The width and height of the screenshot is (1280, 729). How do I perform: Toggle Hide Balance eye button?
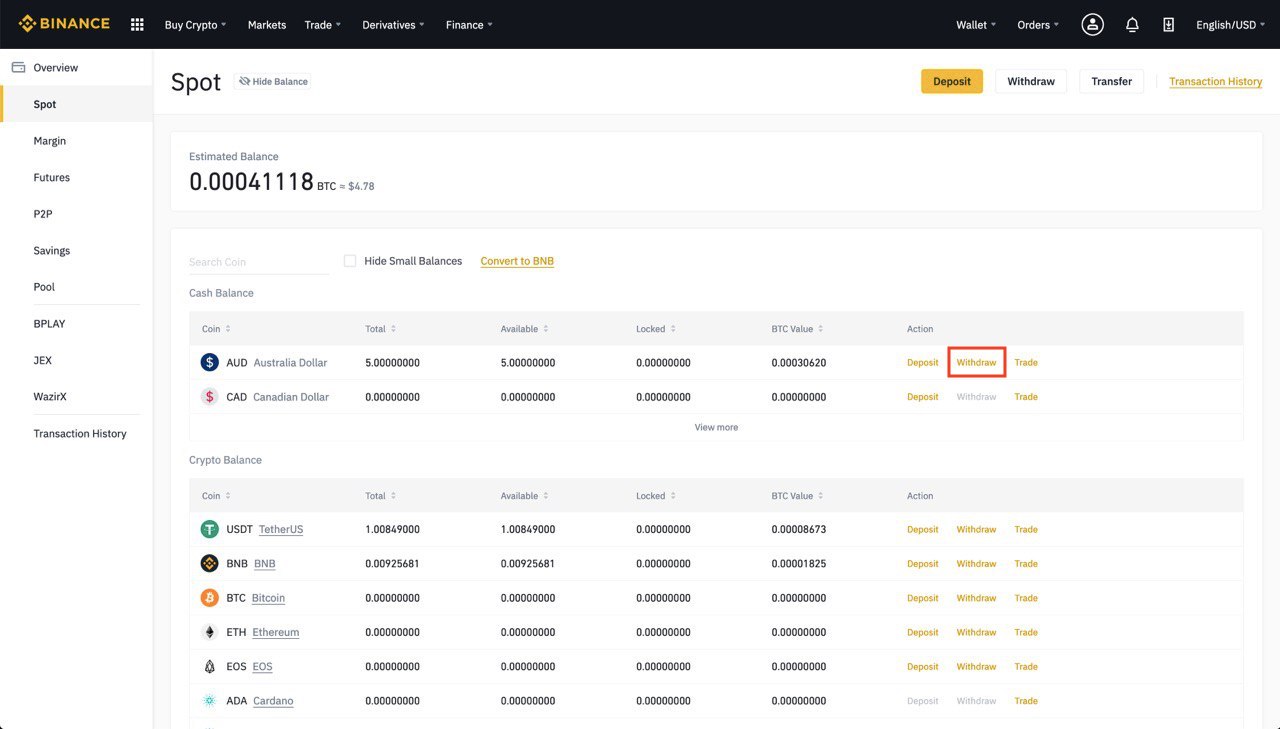click(272, 81)
